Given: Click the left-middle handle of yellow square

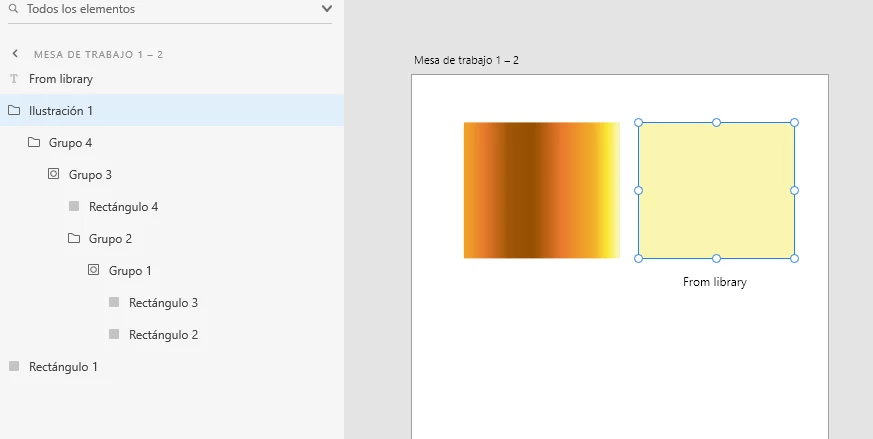Looking at the screenshot, I should [639, 191].
